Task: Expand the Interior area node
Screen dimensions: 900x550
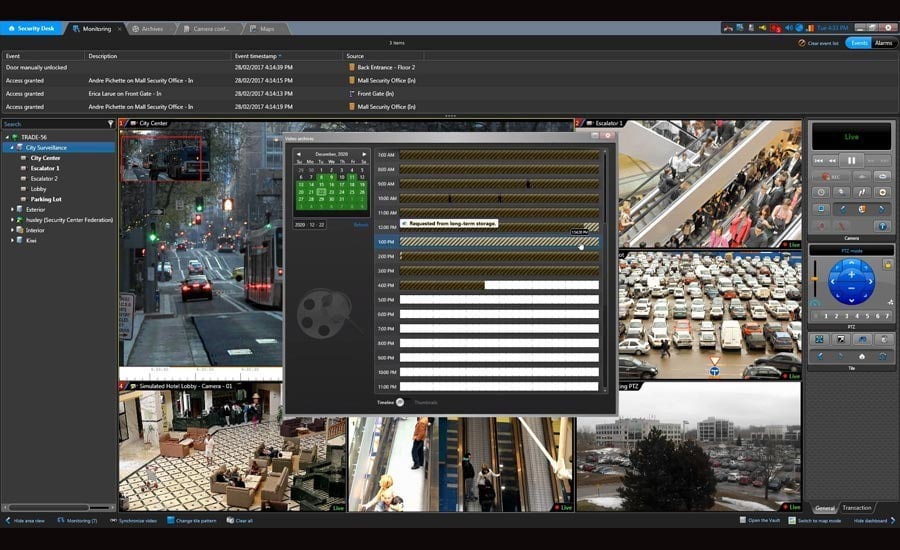Action: 12,230
